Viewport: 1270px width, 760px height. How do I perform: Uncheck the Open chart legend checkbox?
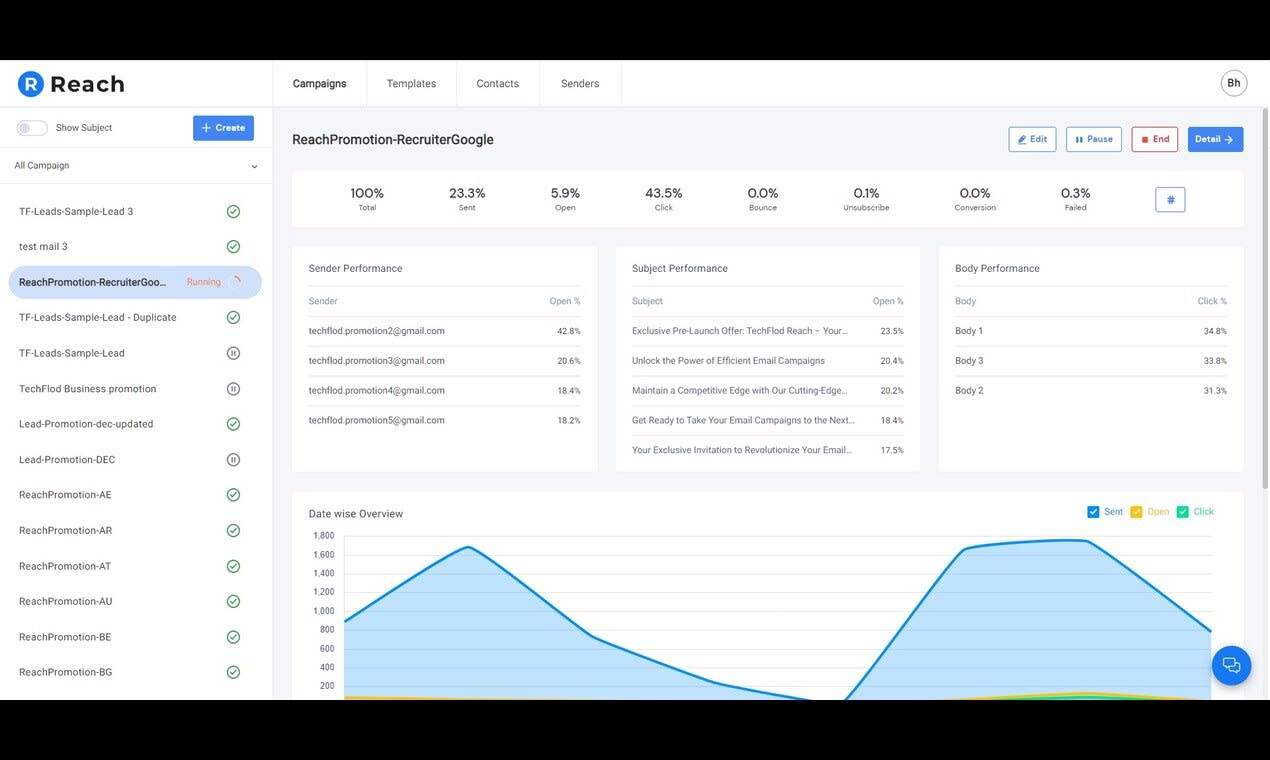1136,512
